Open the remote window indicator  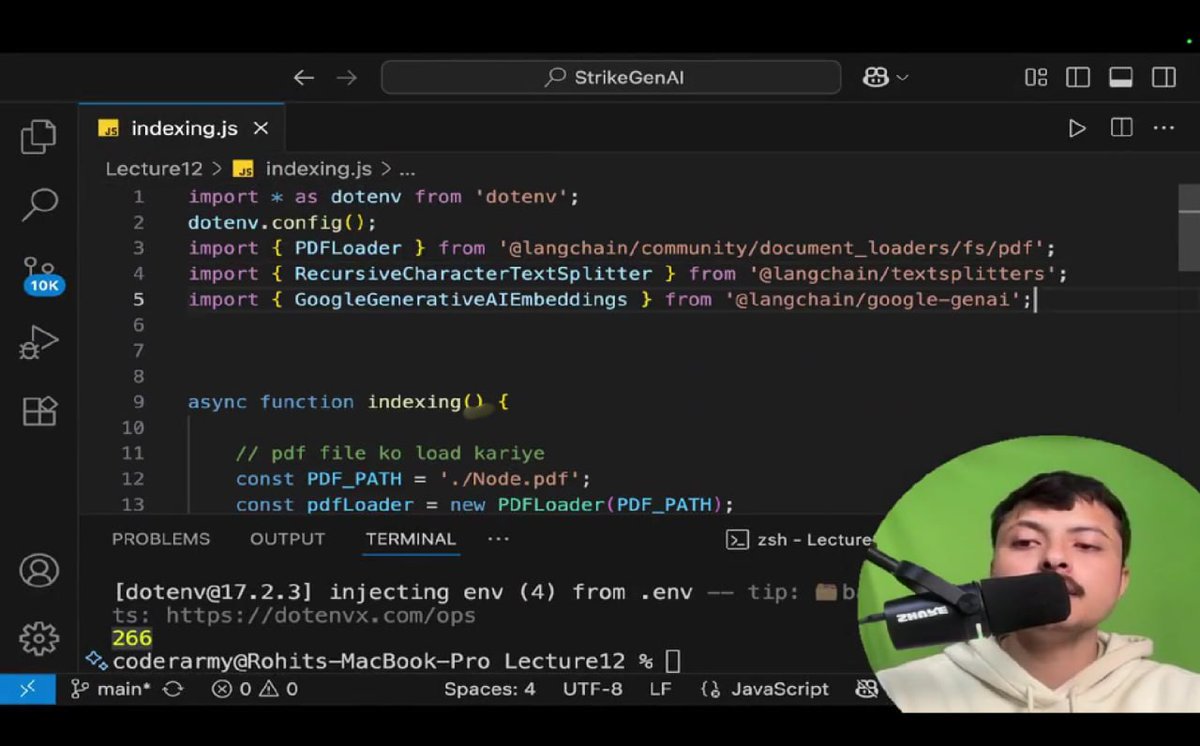point(27,689)
